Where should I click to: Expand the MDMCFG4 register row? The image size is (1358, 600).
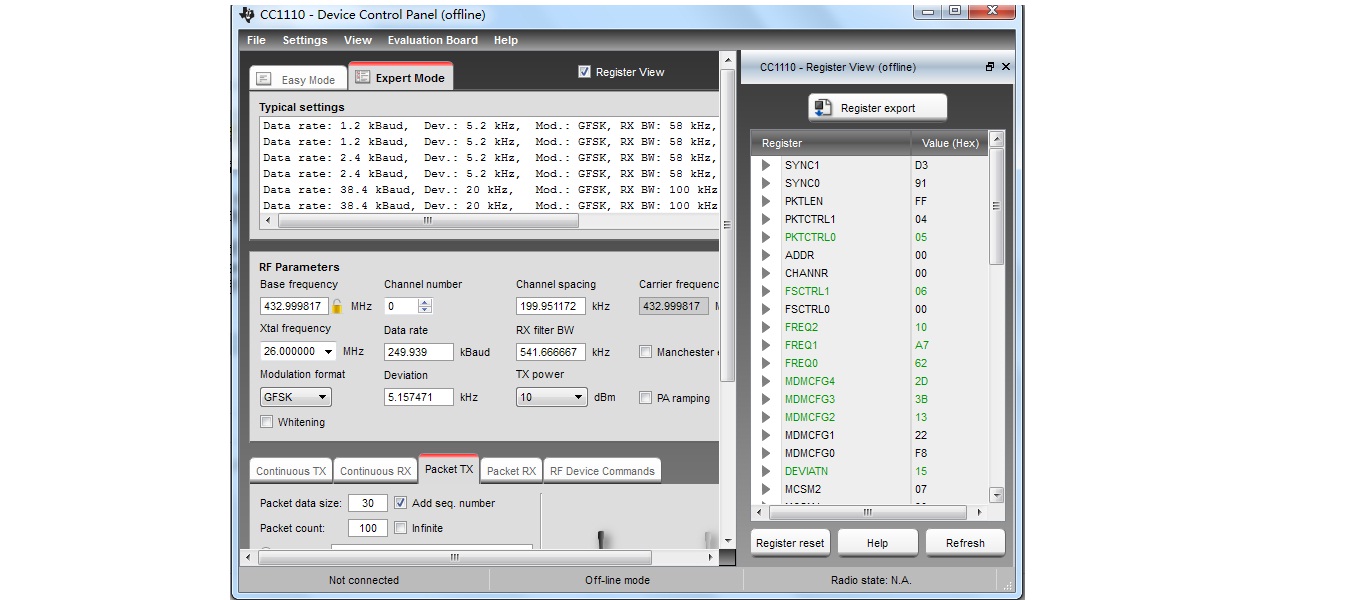(x=766, y=381)
